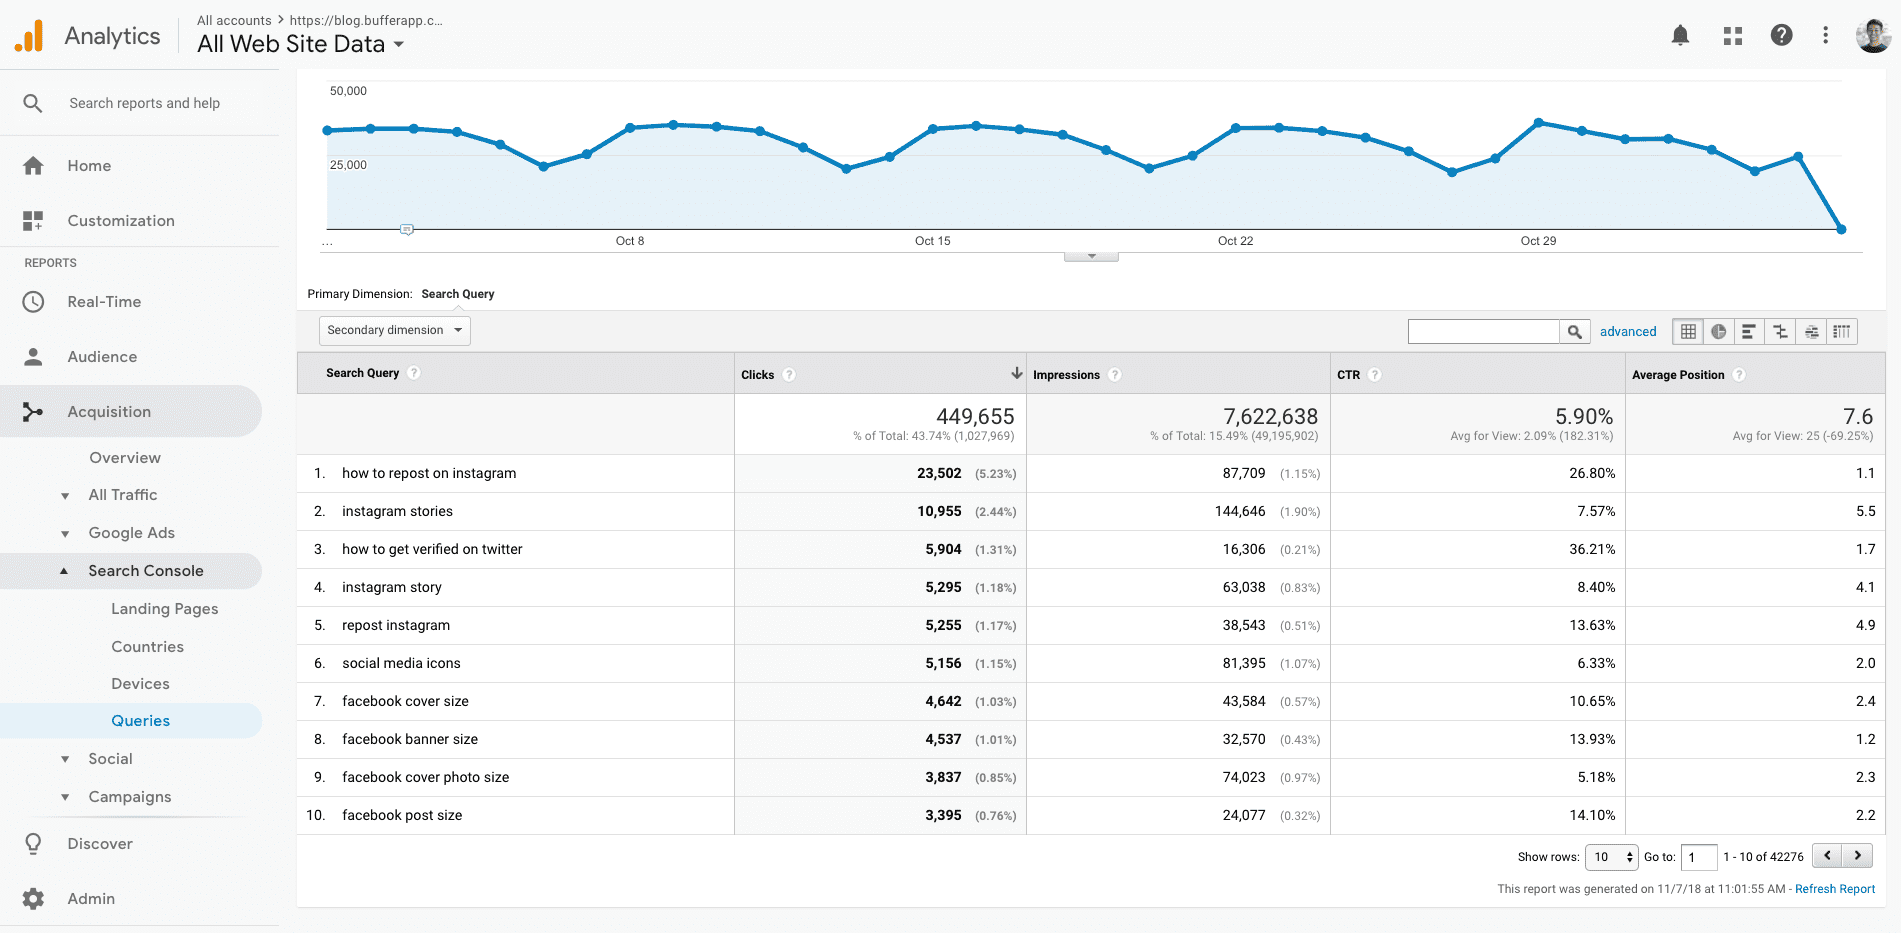Open the help question mark icon
The width and height of the screenshot is (1901, 933).
click(1781, 35)
